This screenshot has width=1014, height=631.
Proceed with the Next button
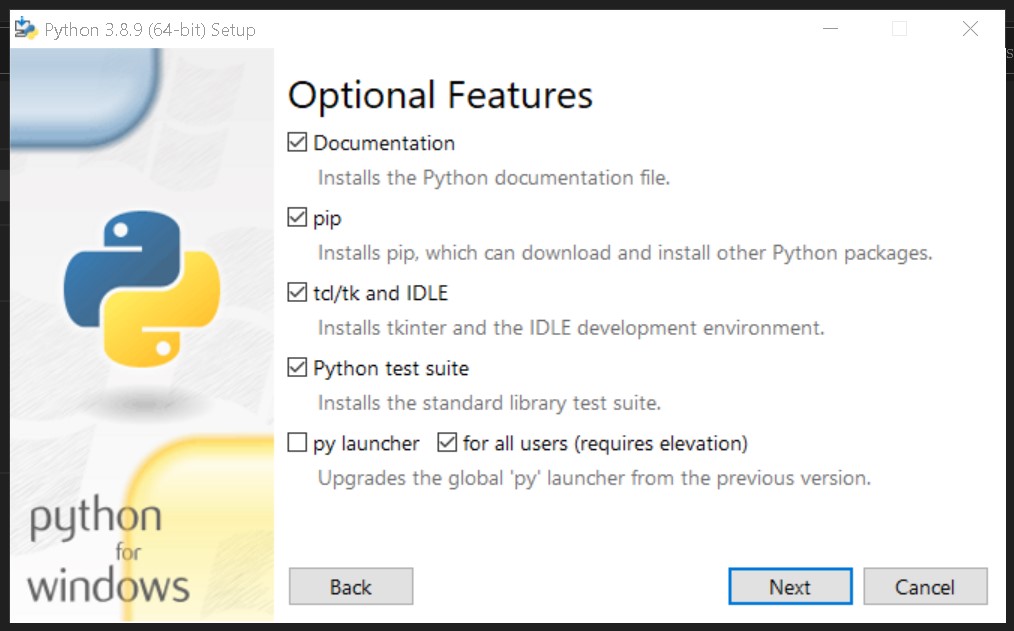(x=790, y=586)
